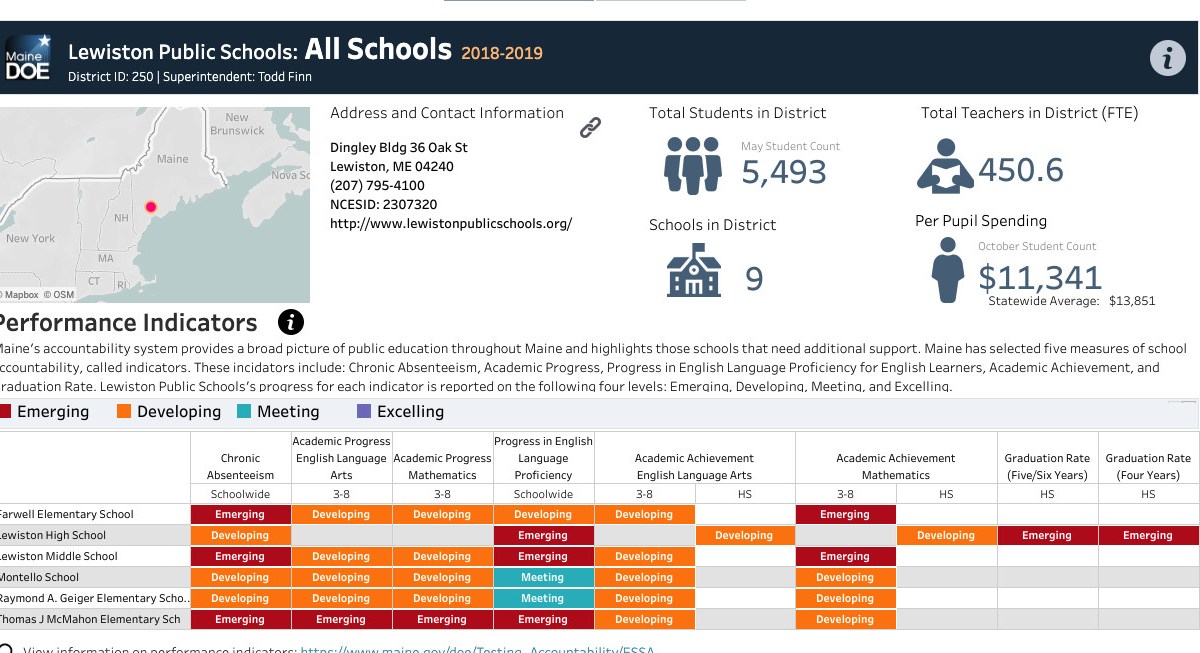Open the info icon in header bar
The width and height of the screenshot is (1200, 653).
pos(1167,59)
